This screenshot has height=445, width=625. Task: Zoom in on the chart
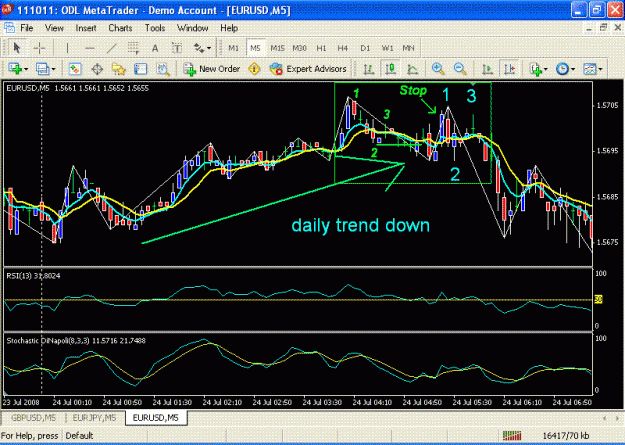pos(438,69)
